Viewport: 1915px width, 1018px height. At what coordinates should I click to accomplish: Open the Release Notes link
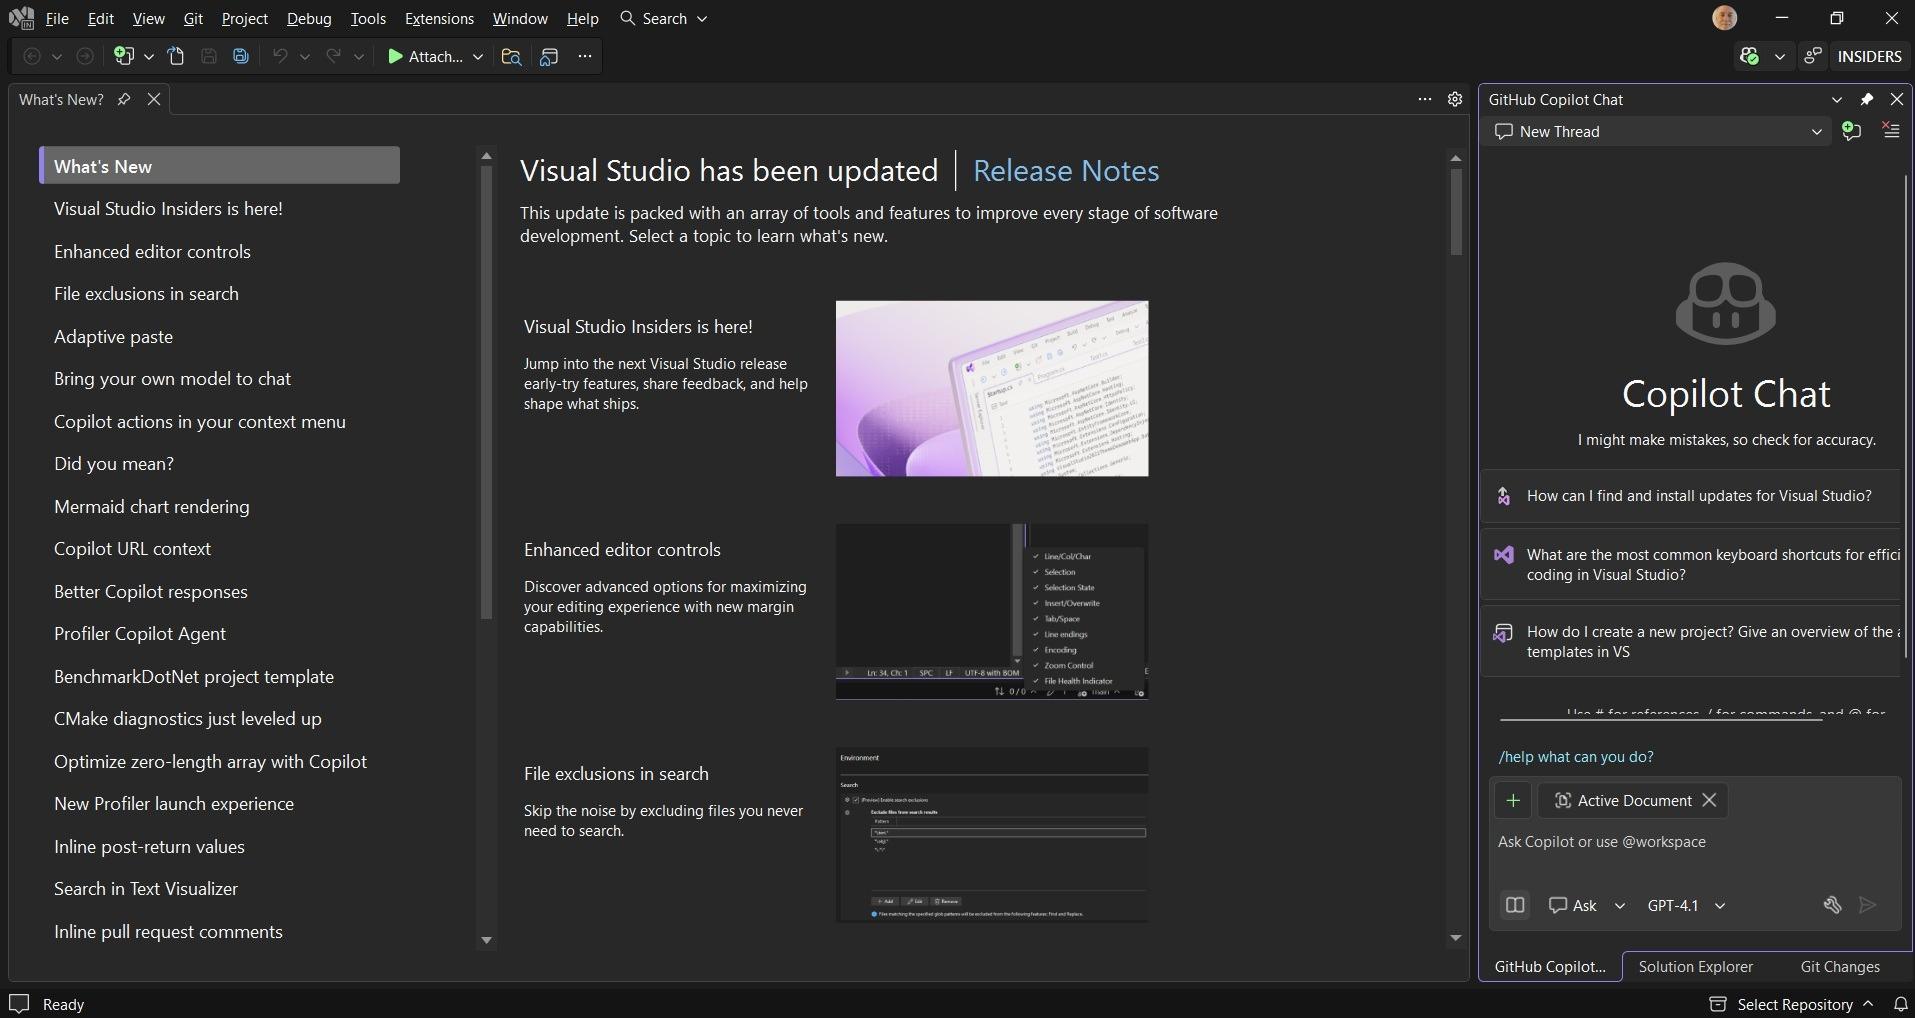point(1066,171)
